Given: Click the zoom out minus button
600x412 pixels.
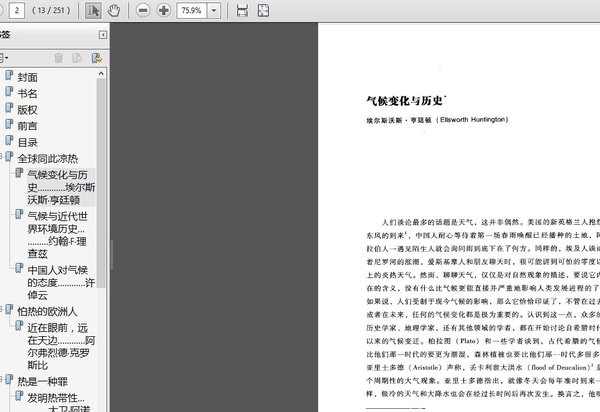Looking at the screenshot, I should [x=143, y=10].
